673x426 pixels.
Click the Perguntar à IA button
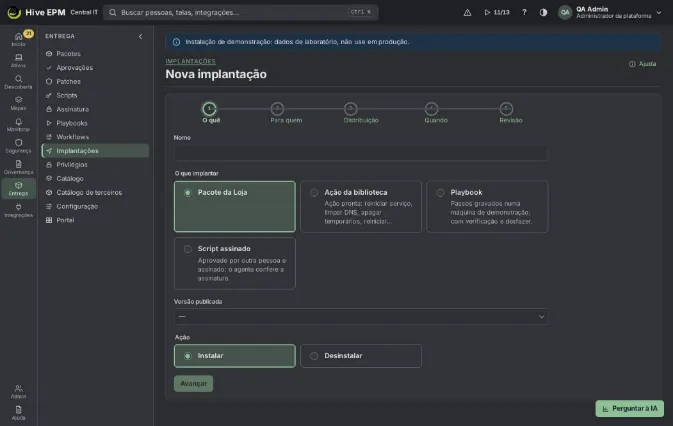tap(629, 408)
